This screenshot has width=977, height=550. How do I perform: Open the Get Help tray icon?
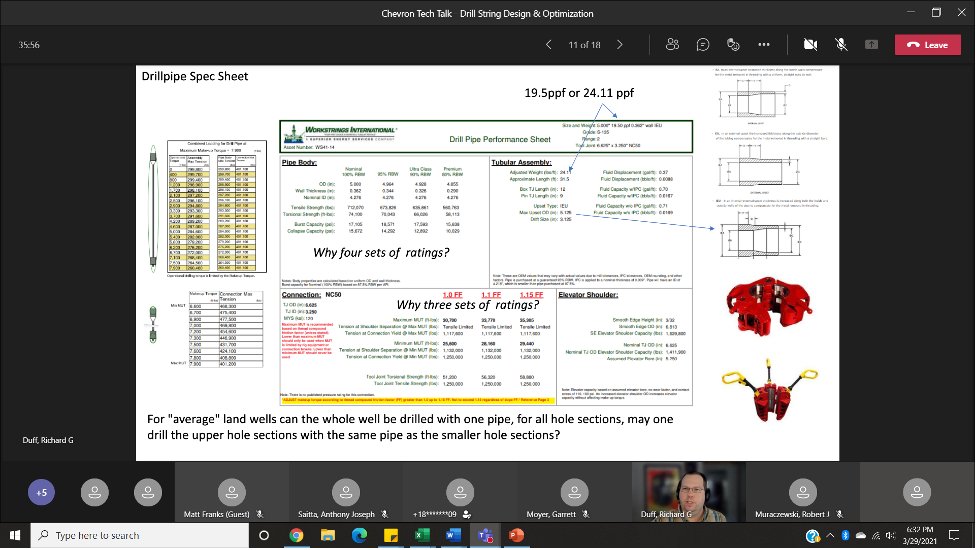[x=813, y=536]
